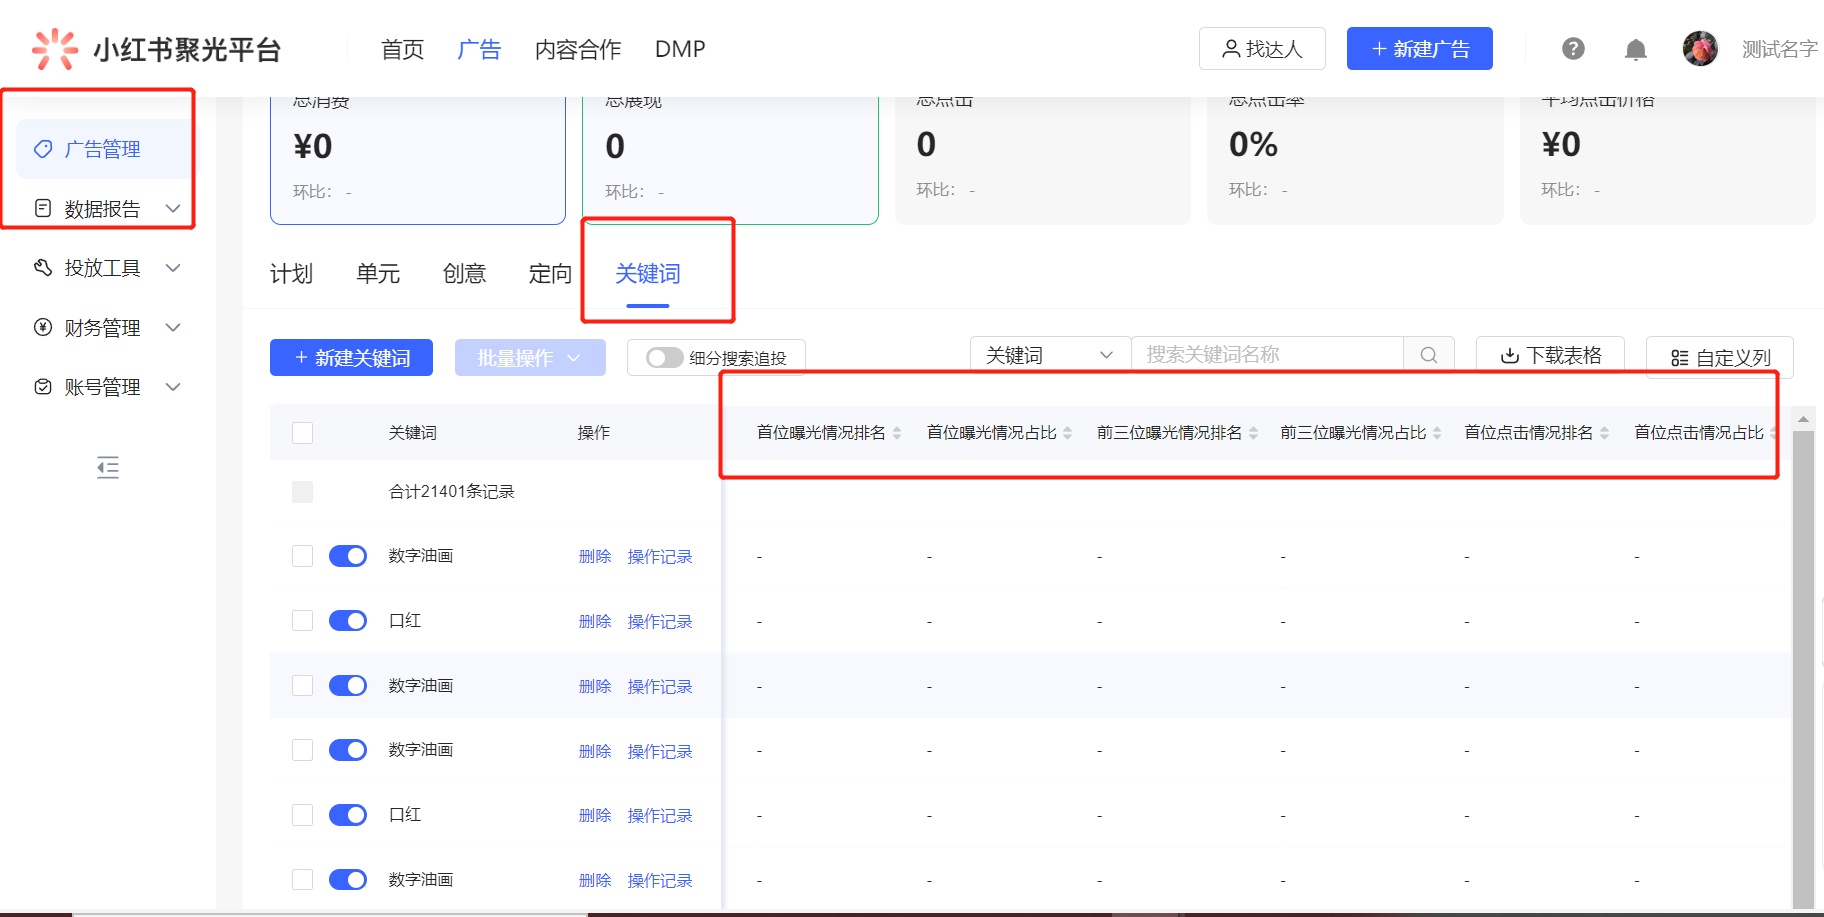Expand the 财务管理 sidebar chevron
The width and height of the screenshot is (1824, 917).
point(173,327)
